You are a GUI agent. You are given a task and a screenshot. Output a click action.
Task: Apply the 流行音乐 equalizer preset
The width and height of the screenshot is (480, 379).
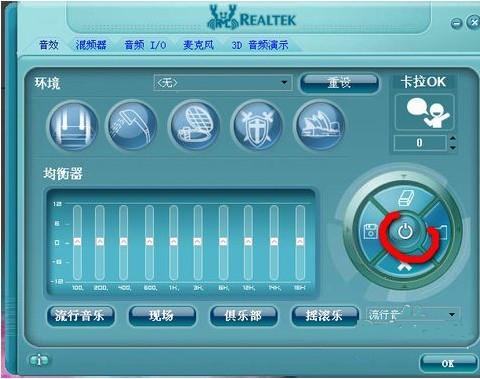[80, 315]
